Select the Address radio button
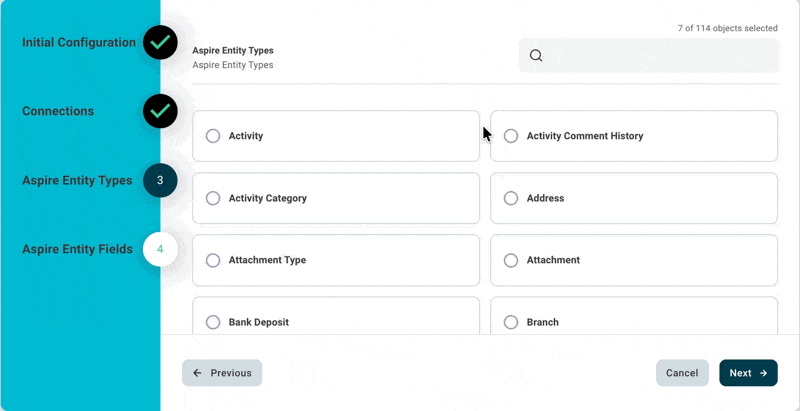This screenshot has height=411, width=800. point(511,198)
